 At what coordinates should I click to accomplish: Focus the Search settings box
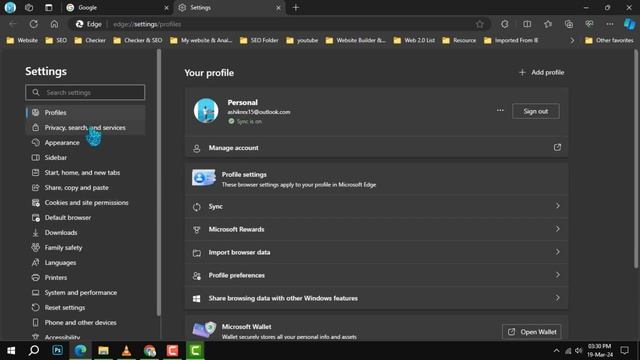(85, 92)
